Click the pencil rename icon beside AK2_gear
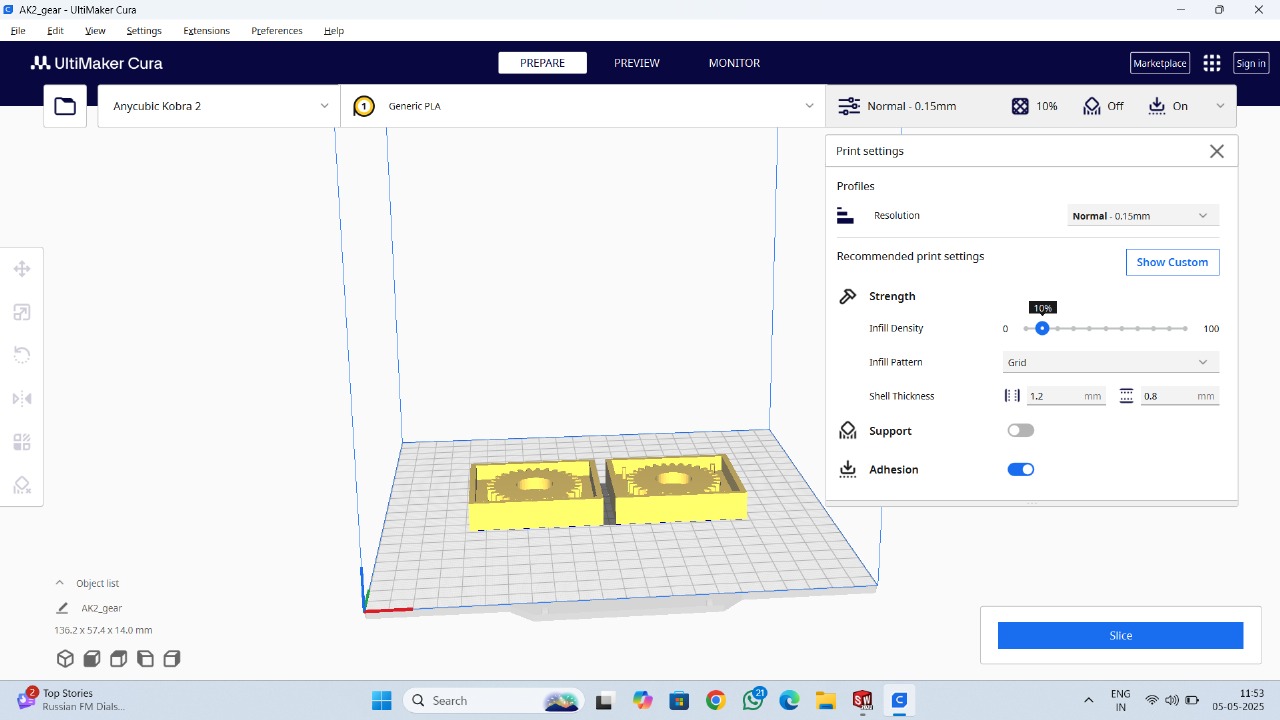 pos(62,608)
